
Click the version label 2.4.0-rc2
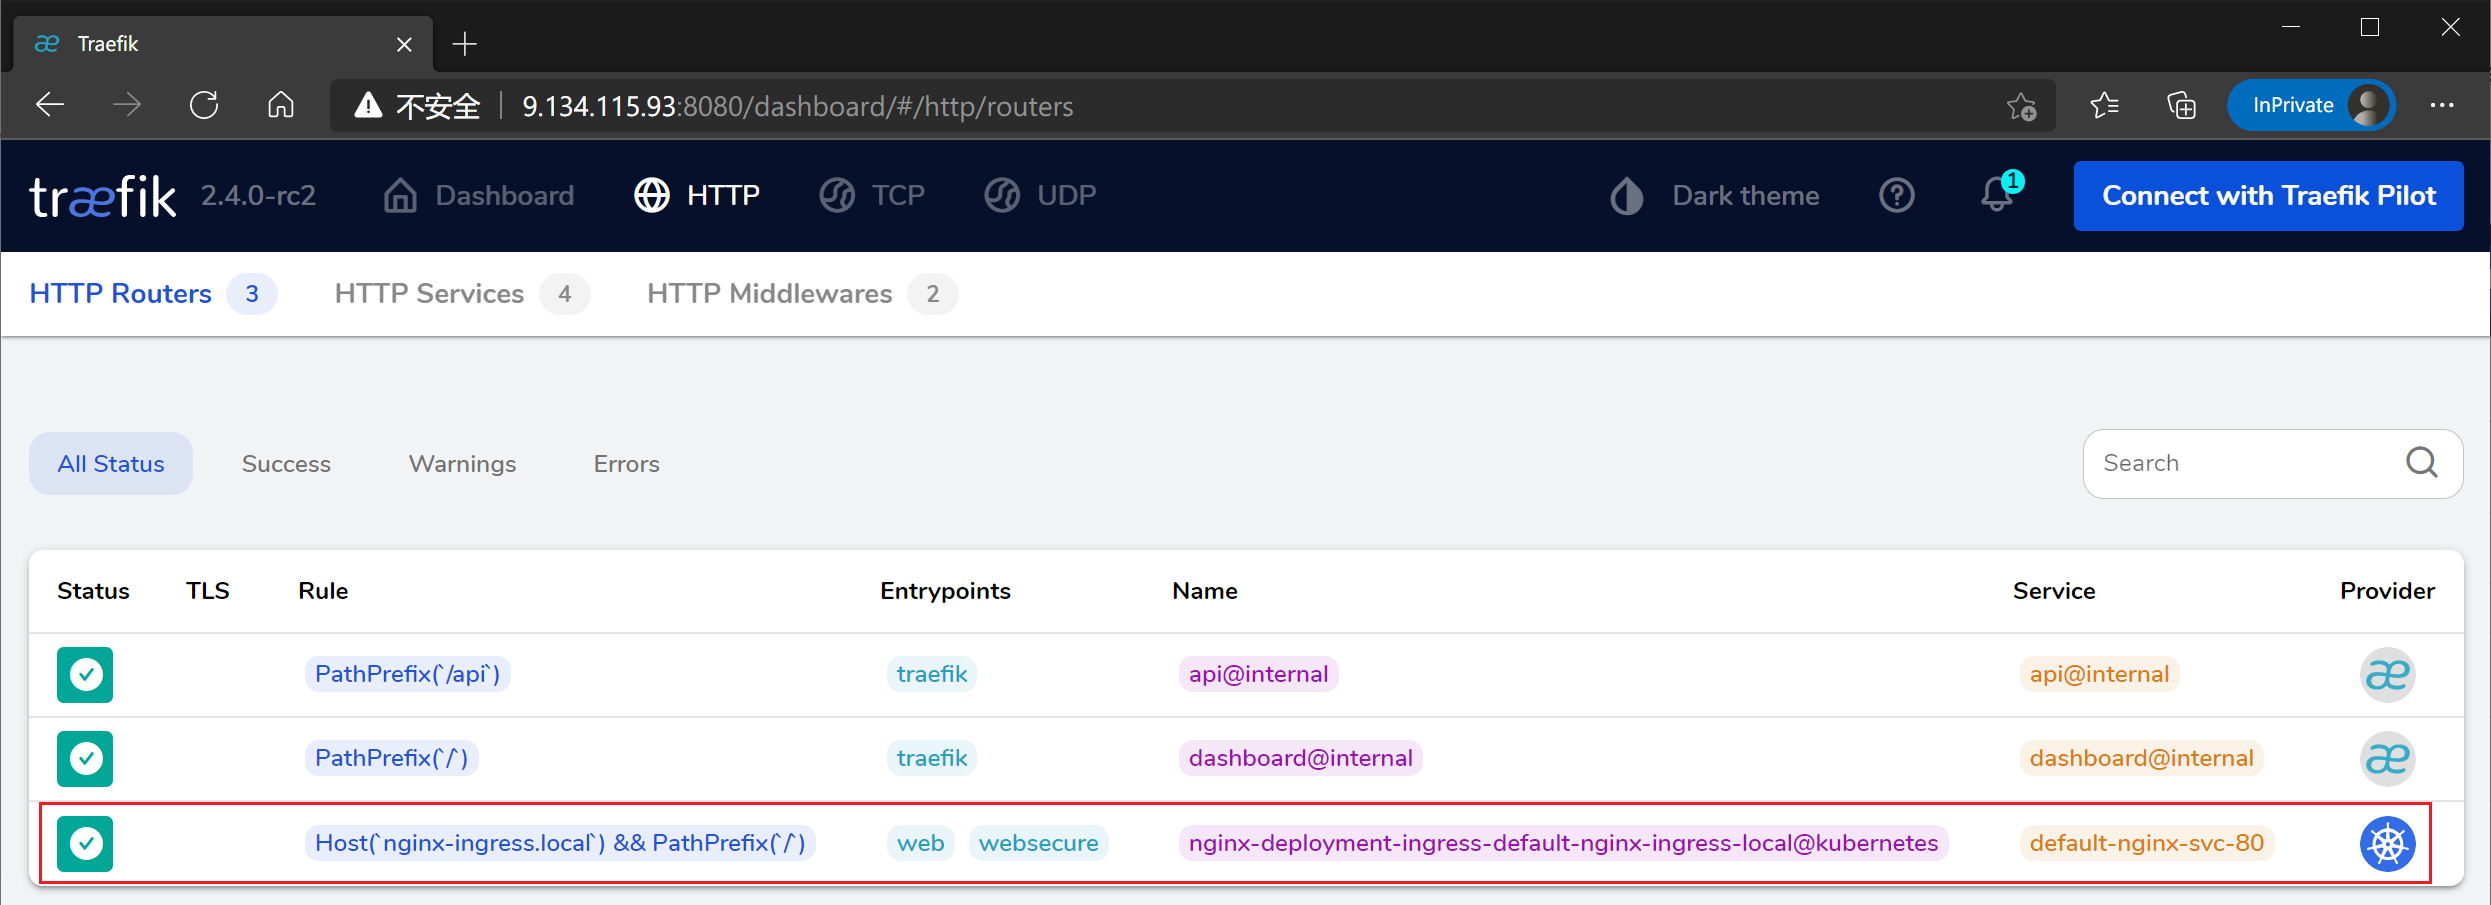point(258,195)
